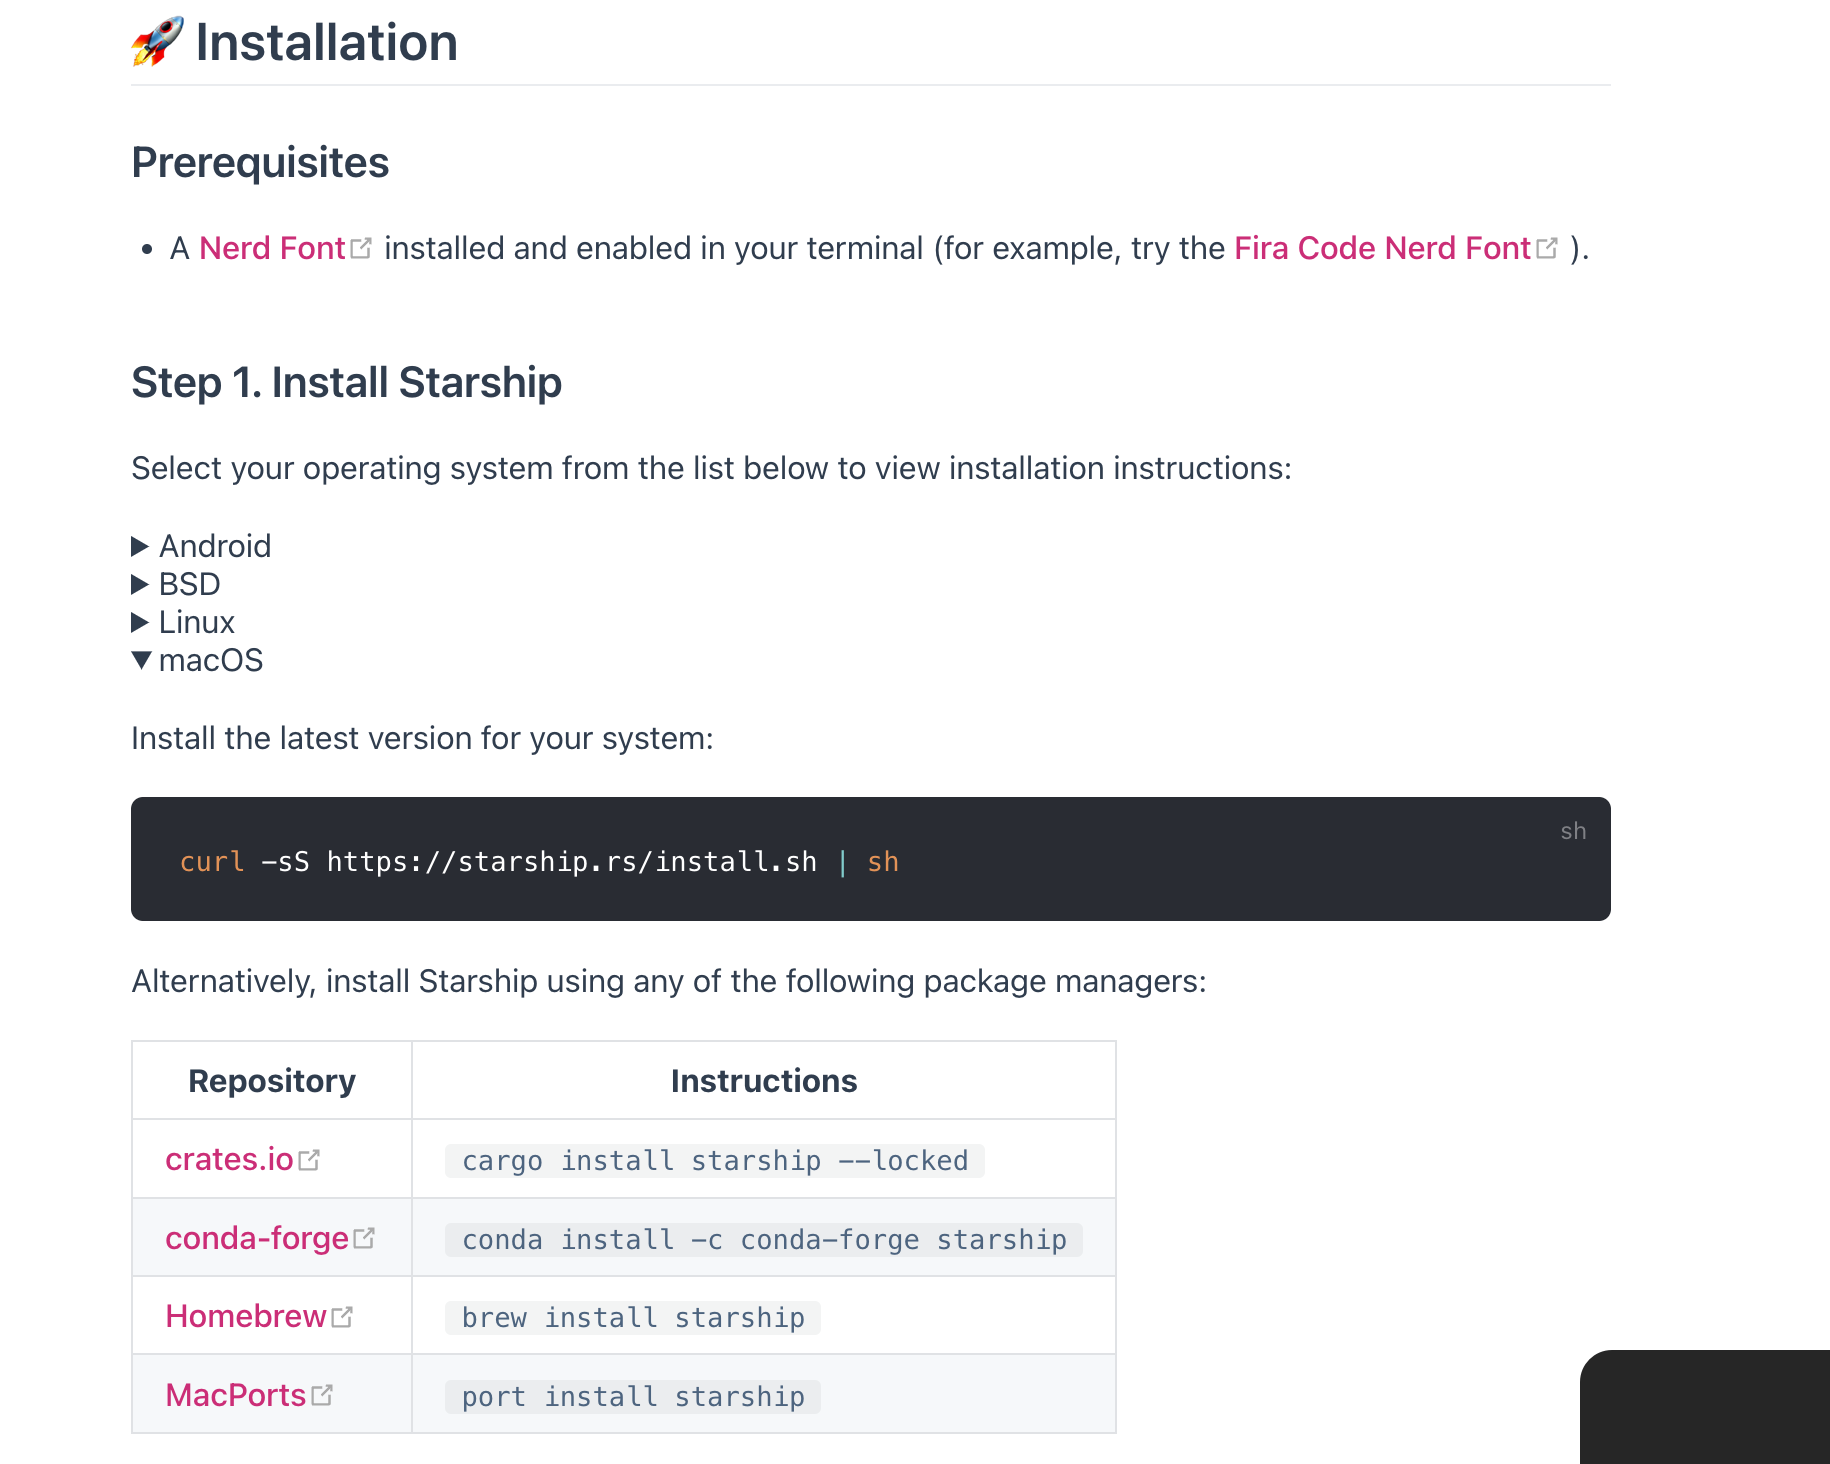This screenshot has height=1464, width=1830.
Task: Click external link icon beside conda-forge
Action: tap(364, 1238)
